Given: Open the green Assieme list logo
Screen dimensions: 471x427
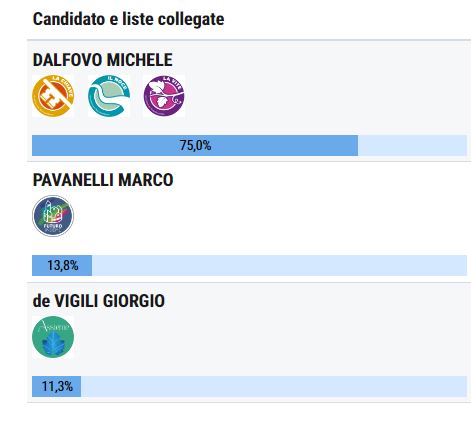Looking at the screenshot, I should pos(53,337).
